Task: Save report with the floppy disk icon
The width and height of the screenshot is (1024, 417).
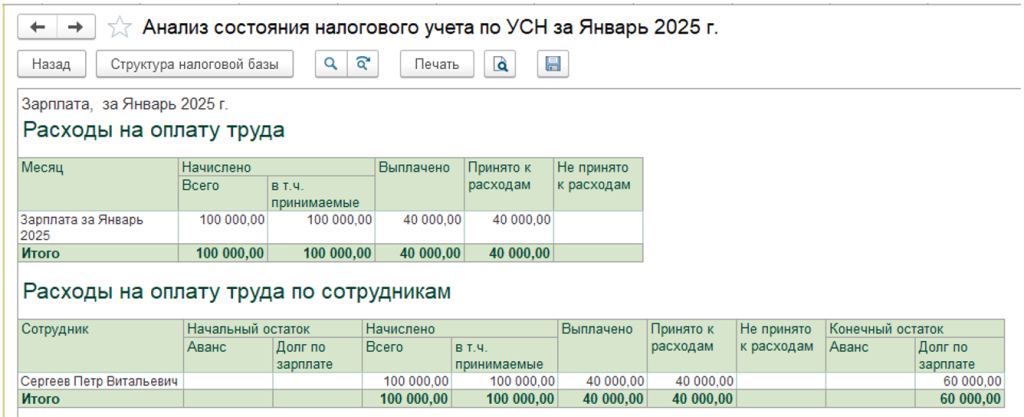Action: (x=553, y=64)
